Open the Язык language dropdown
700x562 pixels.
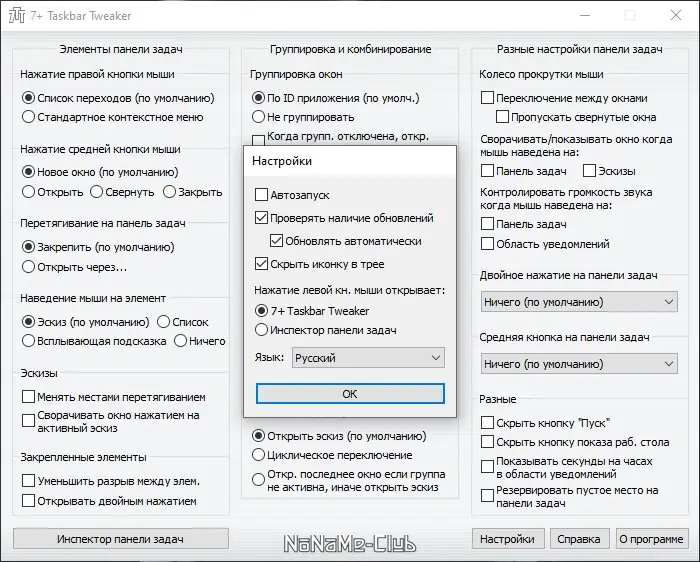point(367,357)
